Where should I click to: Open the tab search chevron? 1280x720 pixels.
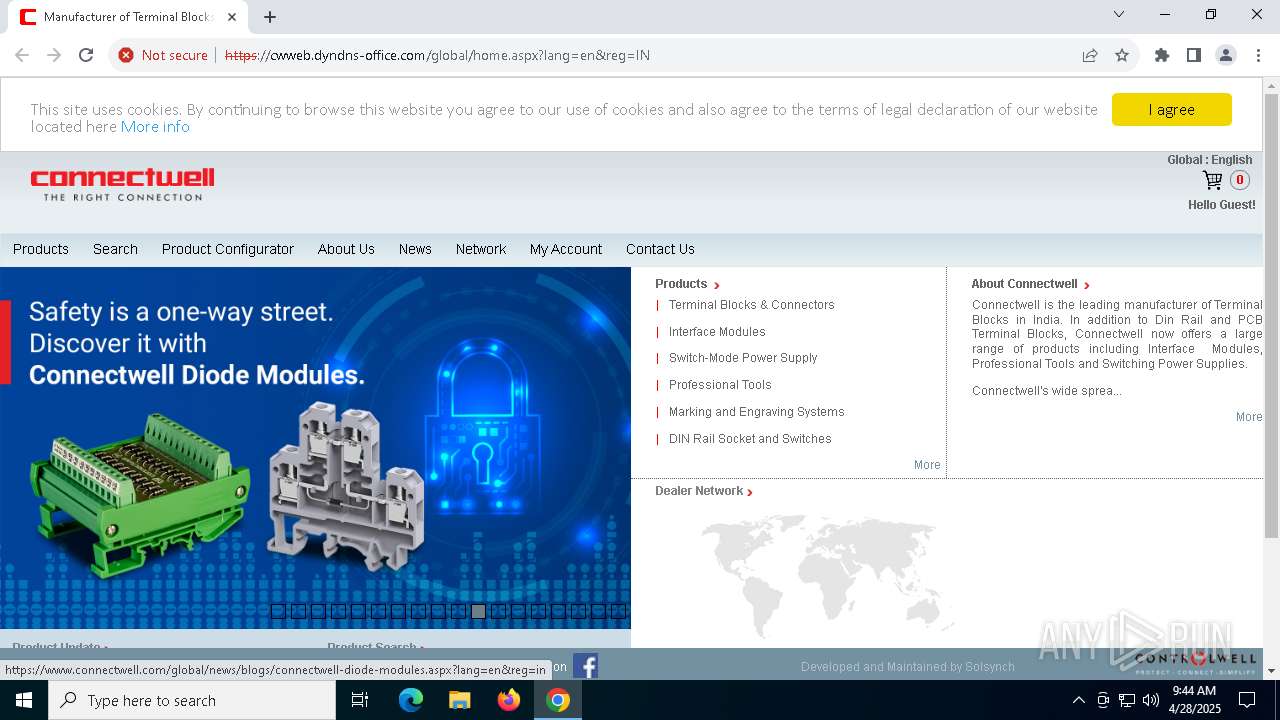(1119, 14)
